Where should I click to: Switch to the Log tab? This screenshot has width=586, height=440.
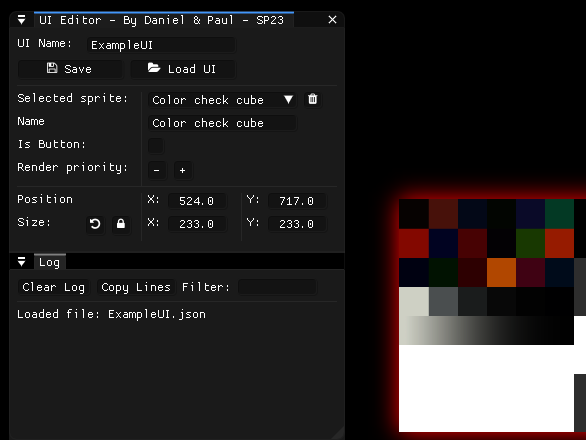[50, 262]
